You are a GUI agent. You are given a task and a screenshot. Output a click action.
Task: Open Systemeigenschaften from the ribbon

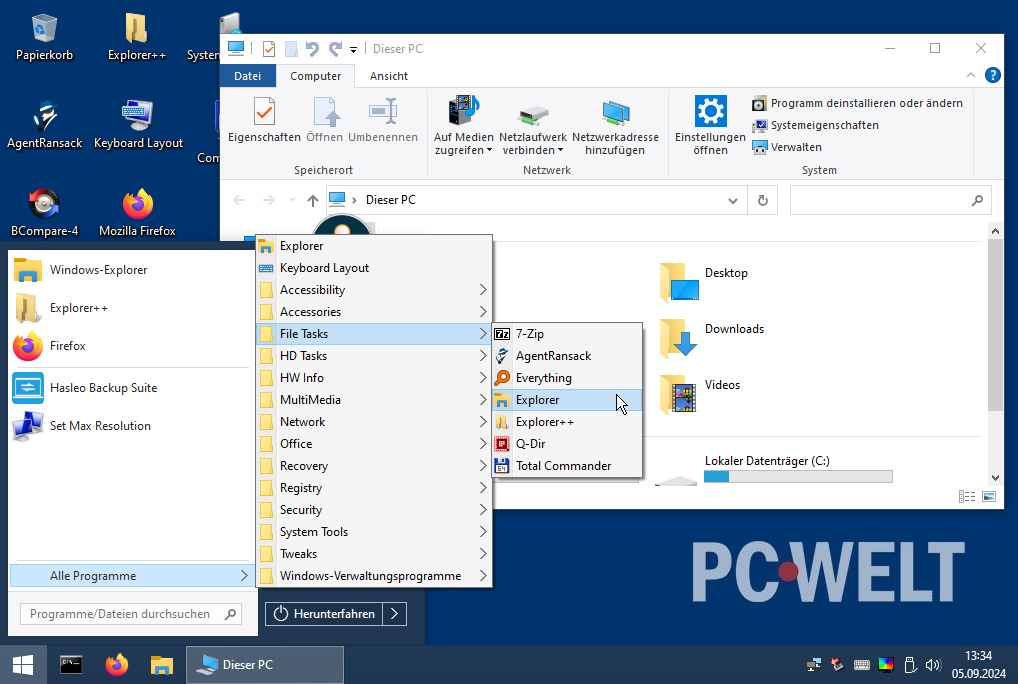point(816,125)
